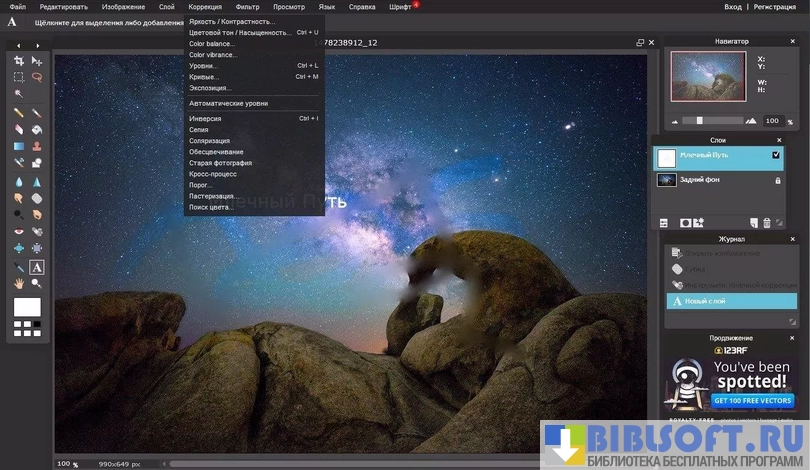Select the Red Eye Reduction tool
Screen dimensions: 810x470
coord(18,232)
